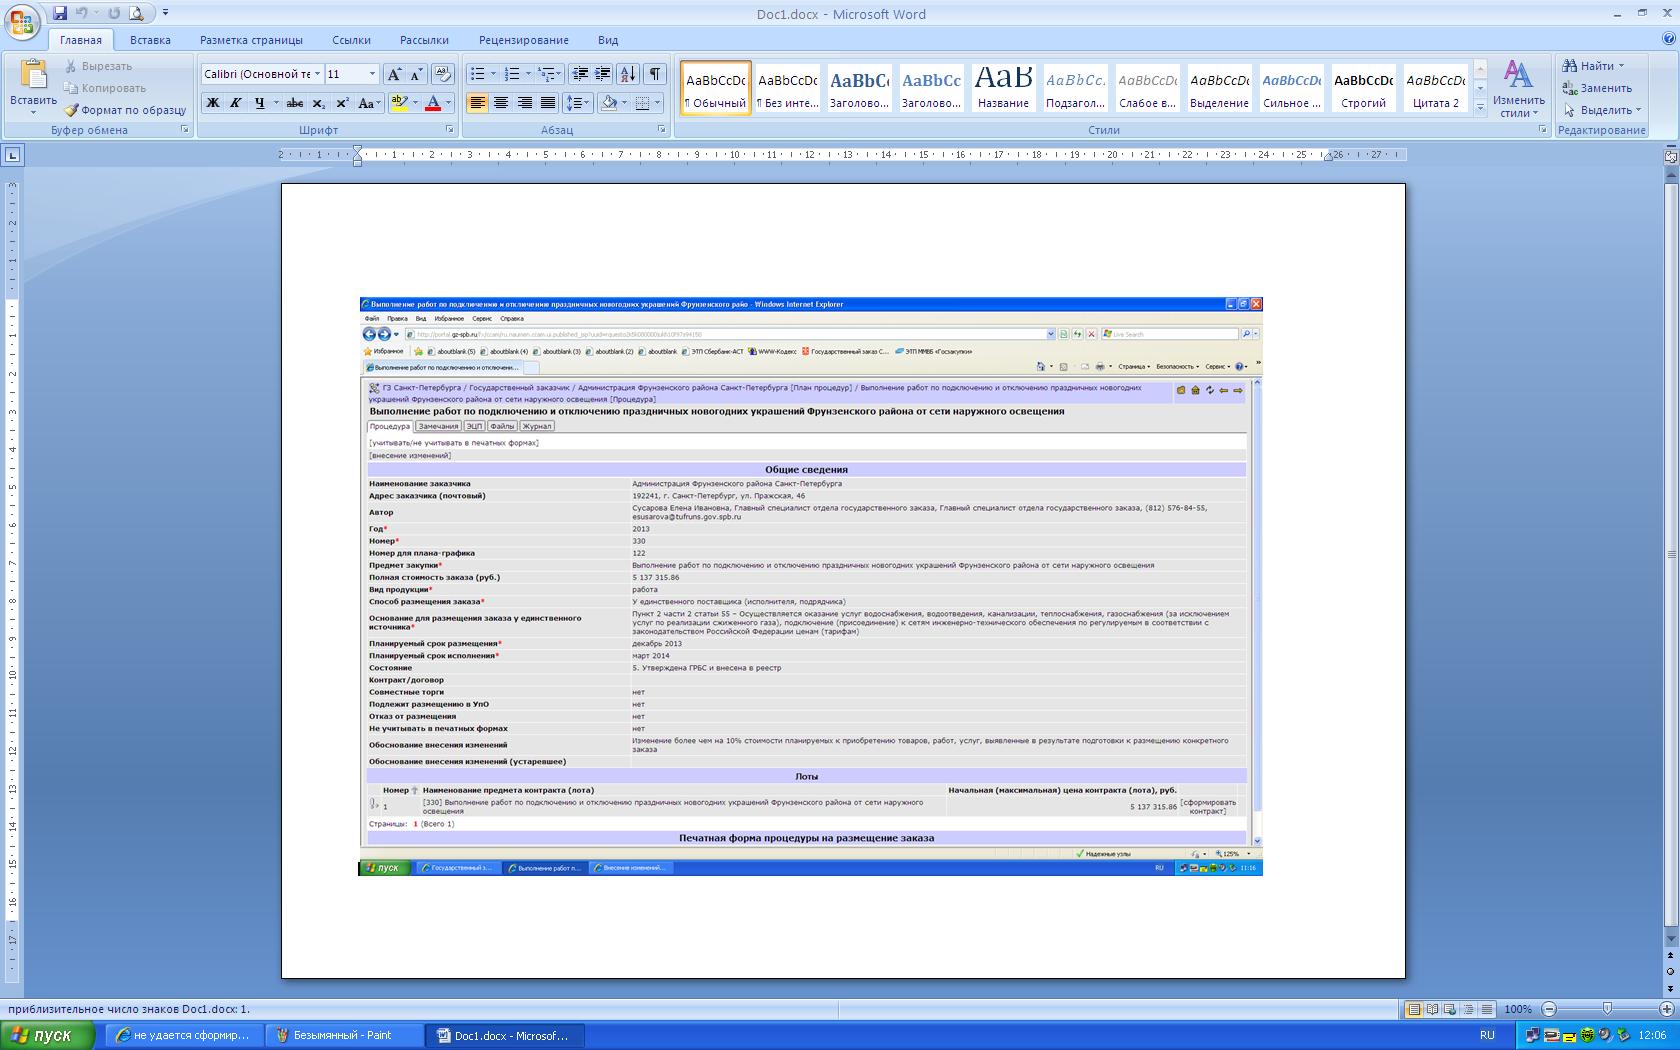Toggle bold (Ж) formatting
Screen dimensions: 1680x1050
[212, 103]
